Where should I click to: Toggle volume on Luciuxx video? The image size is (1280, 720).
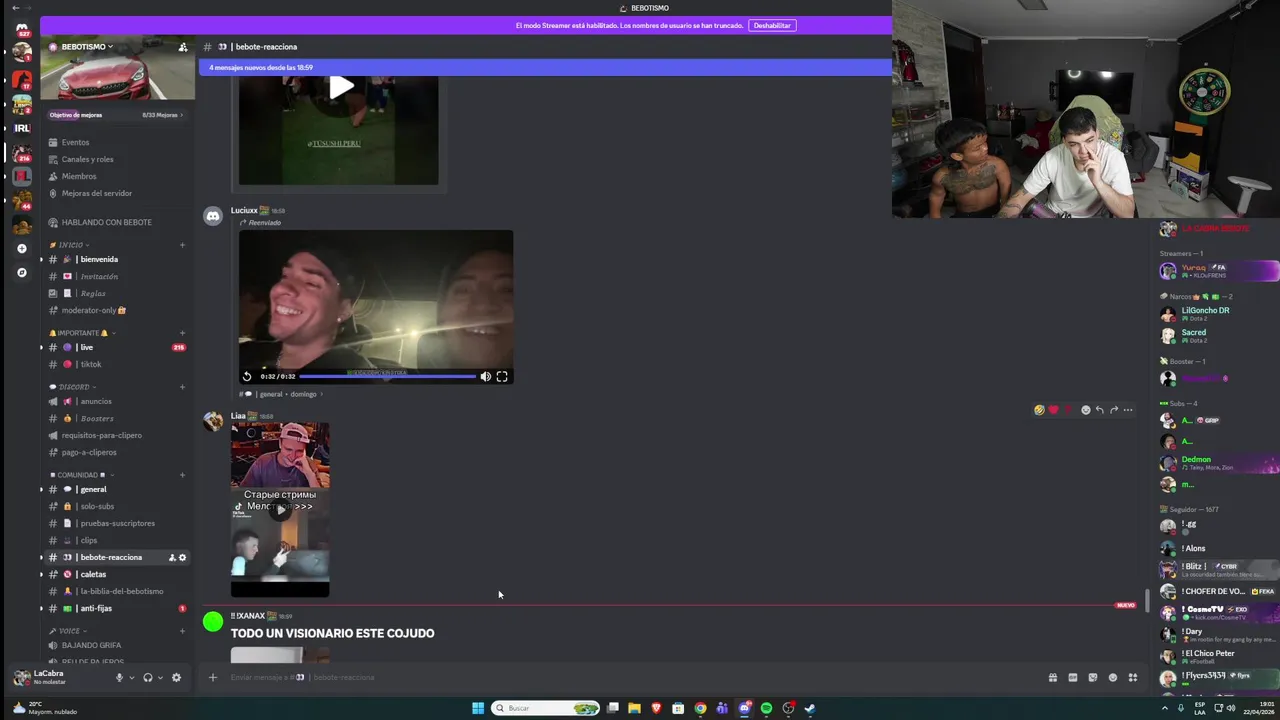(x=485, y=376)
